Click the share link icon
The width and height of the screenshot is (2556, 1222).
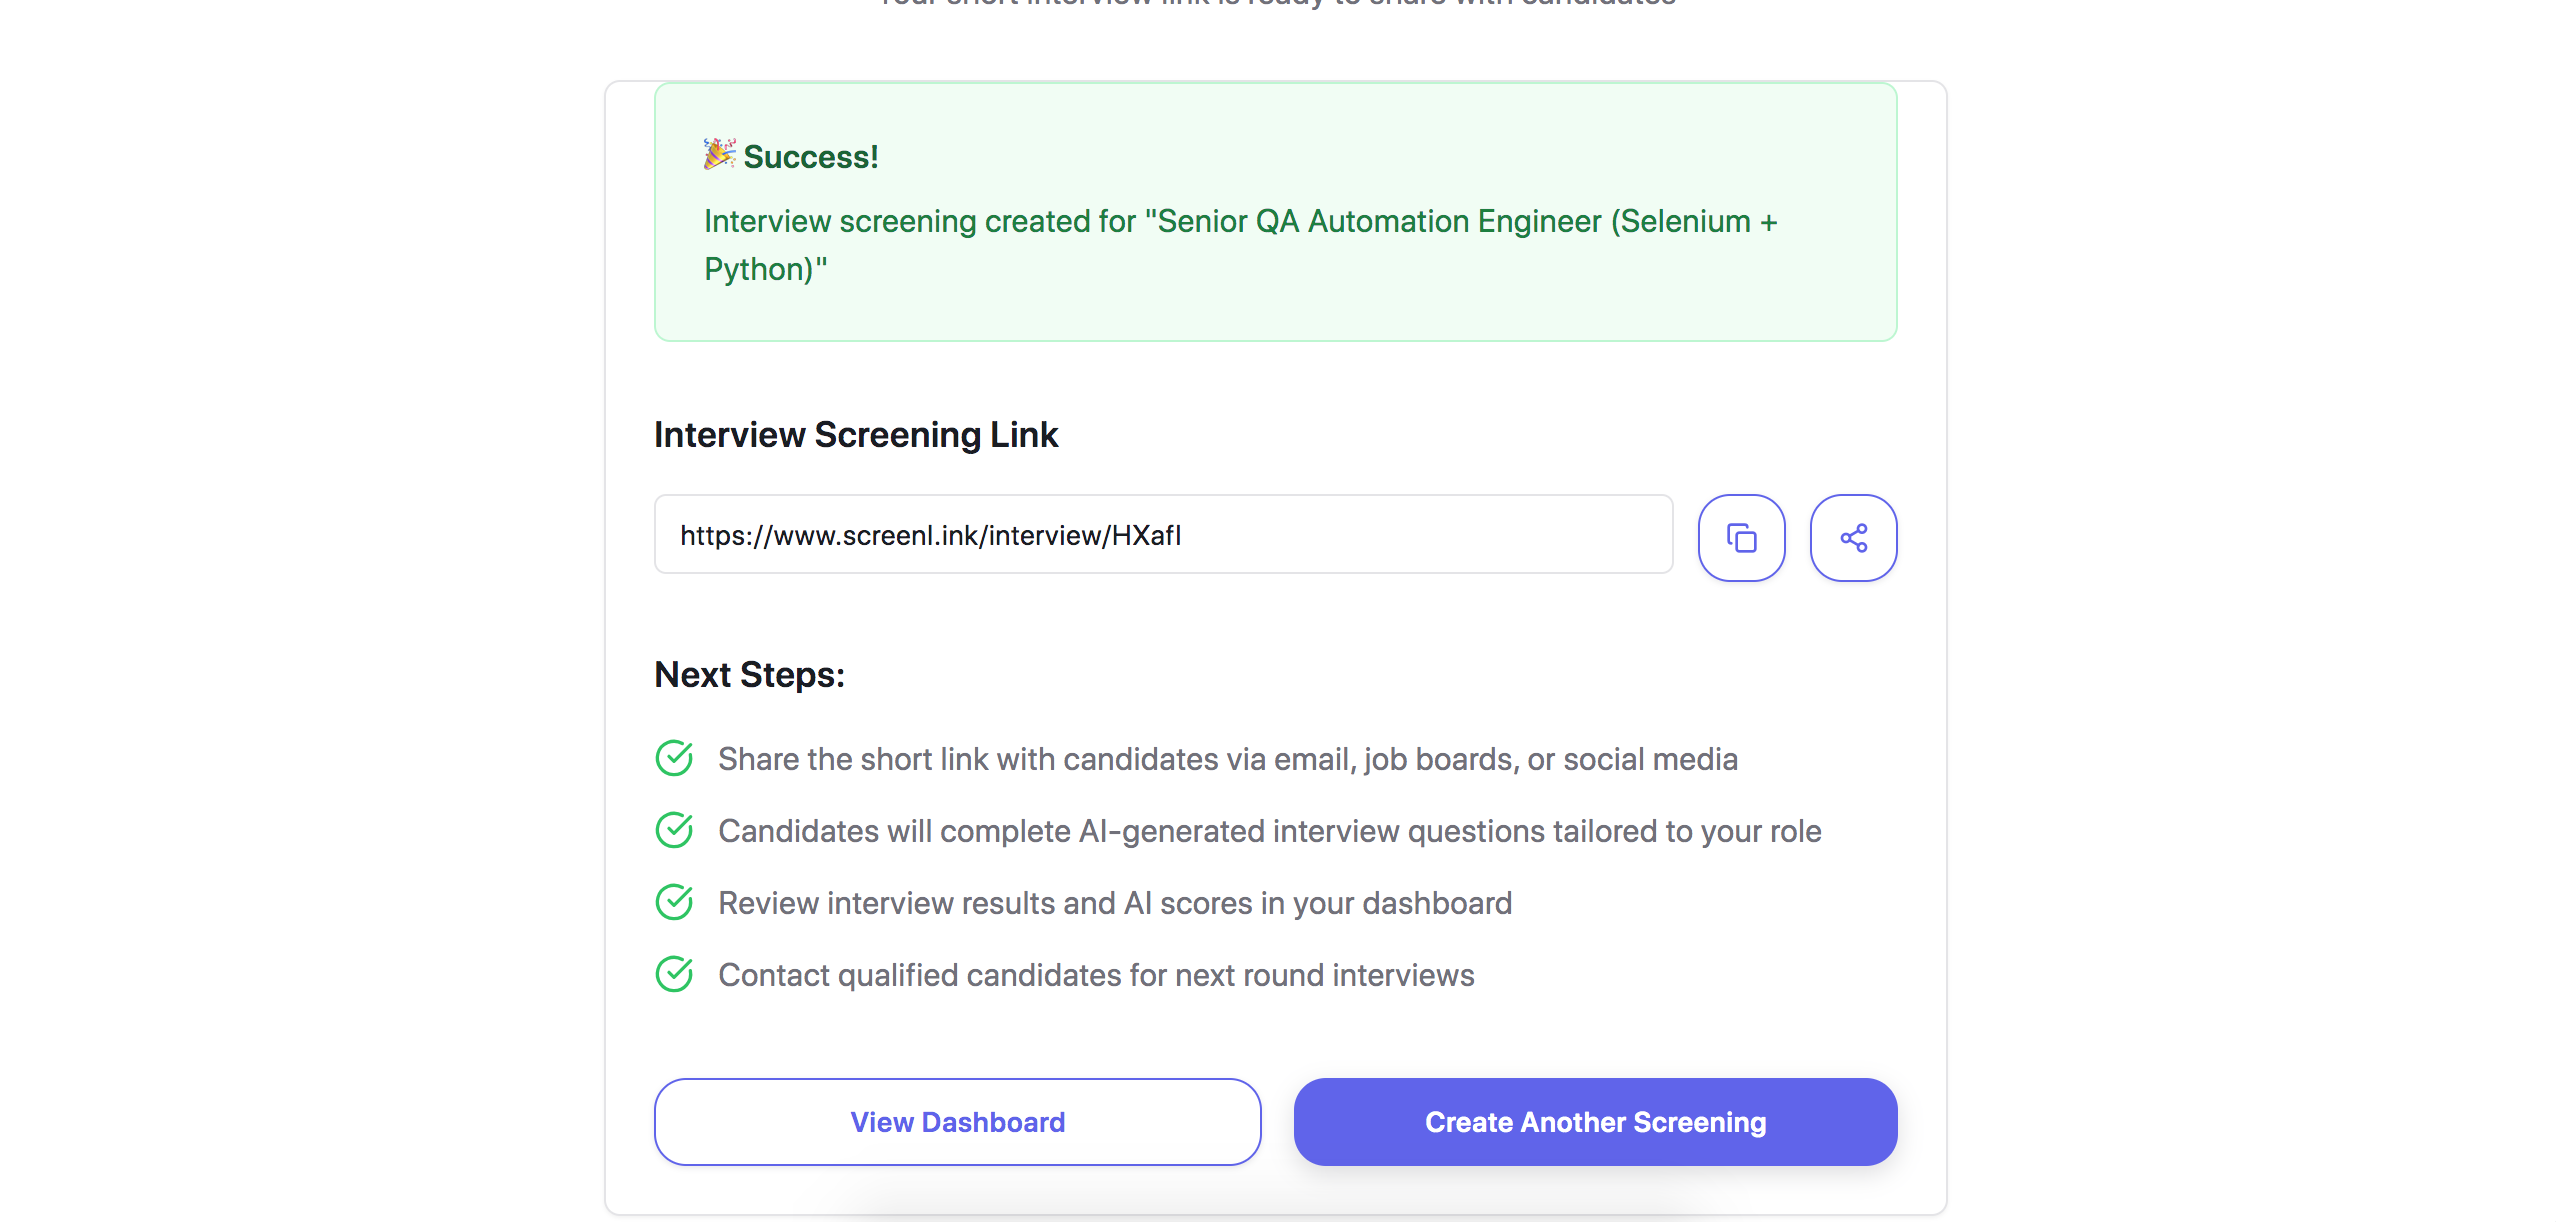1853,538
